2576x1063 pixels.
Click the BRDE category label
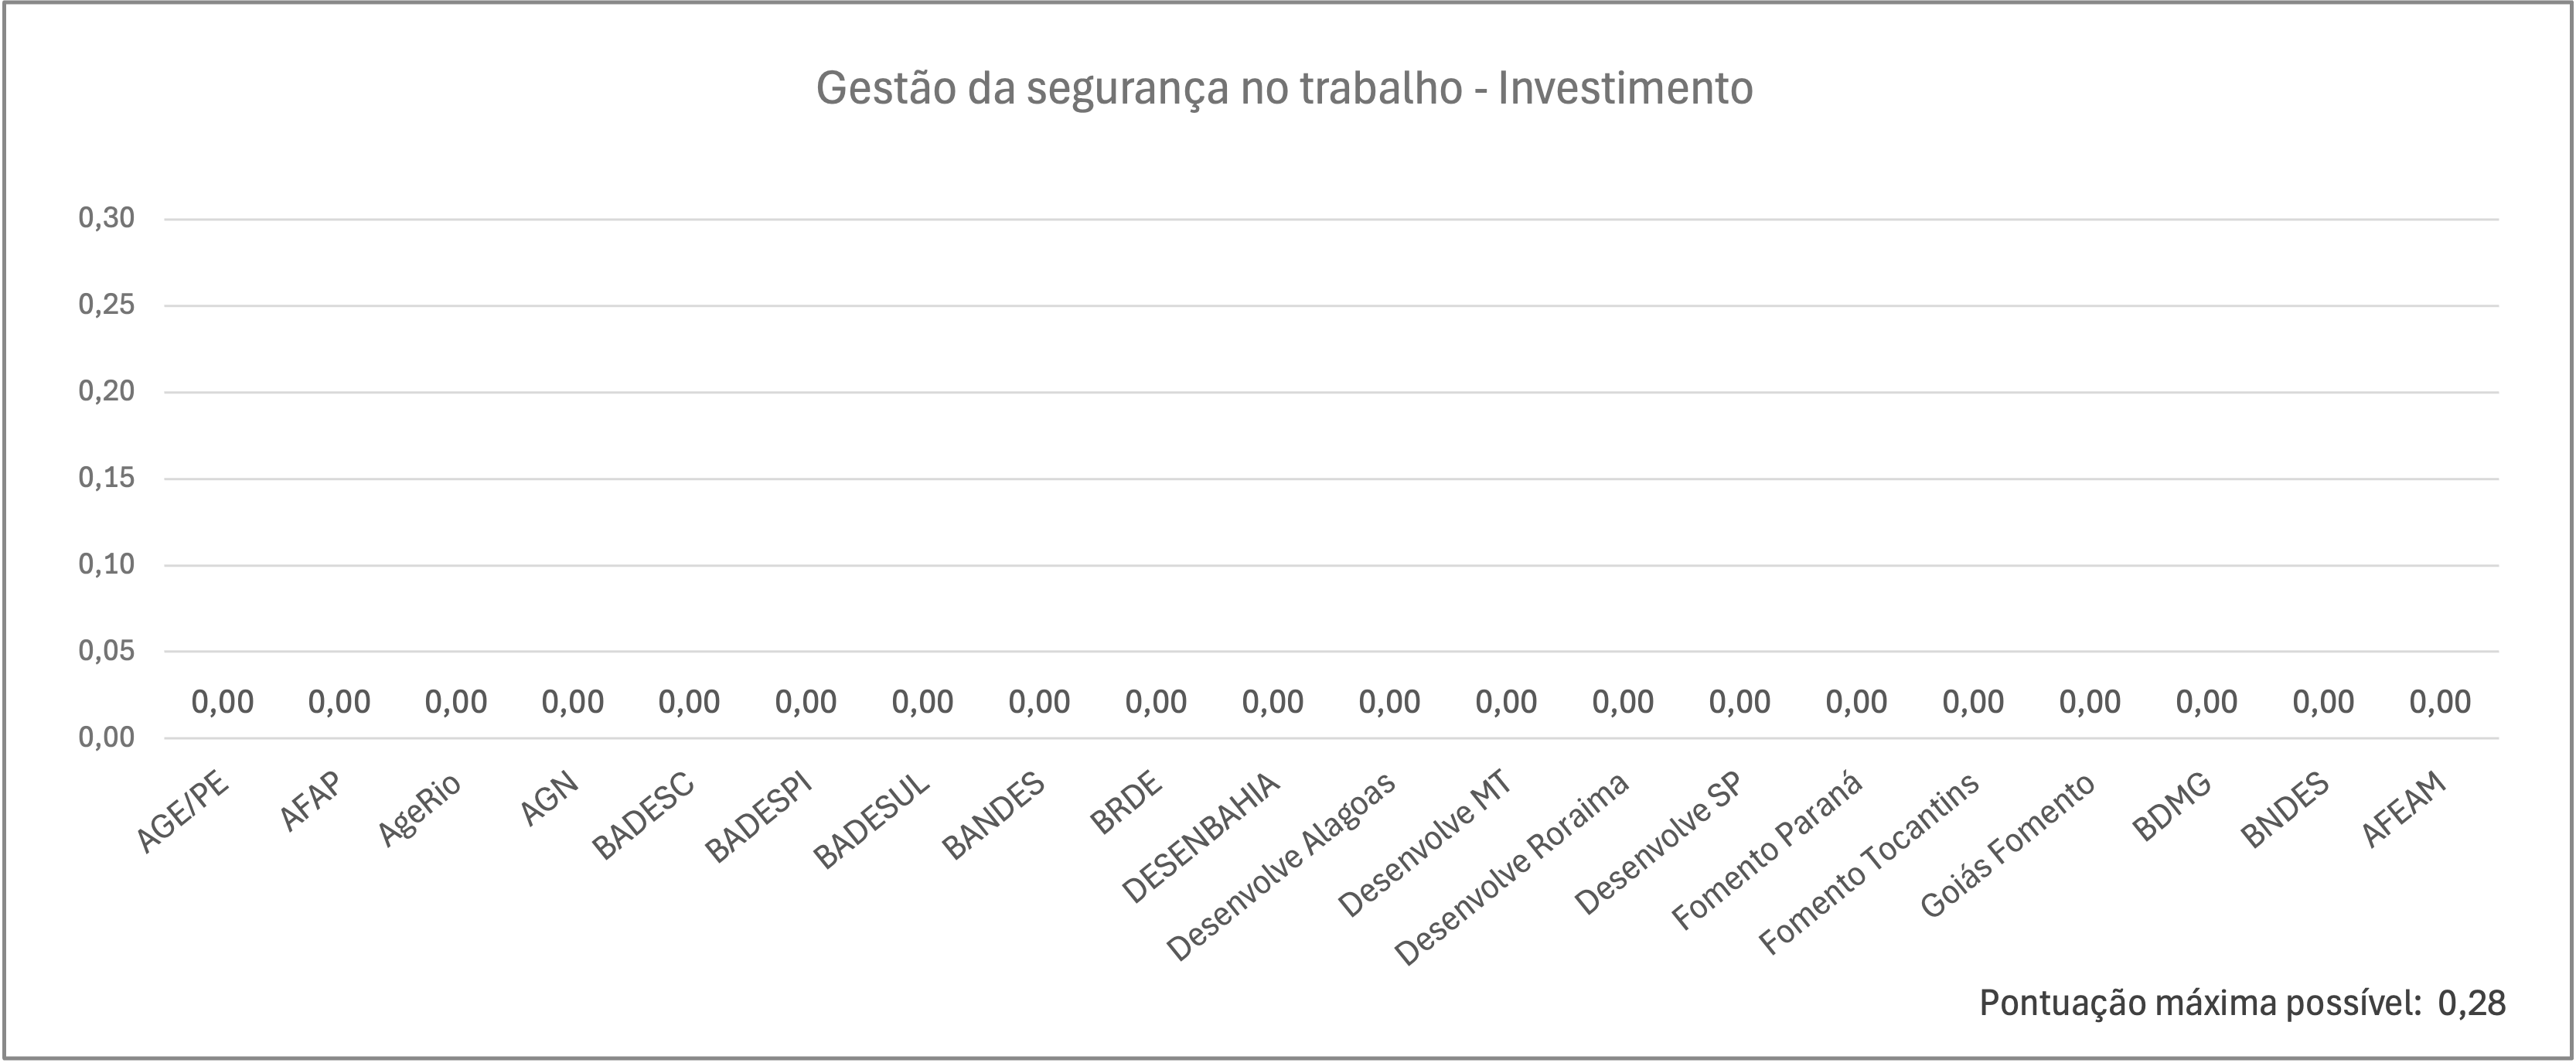(1126, 802)
